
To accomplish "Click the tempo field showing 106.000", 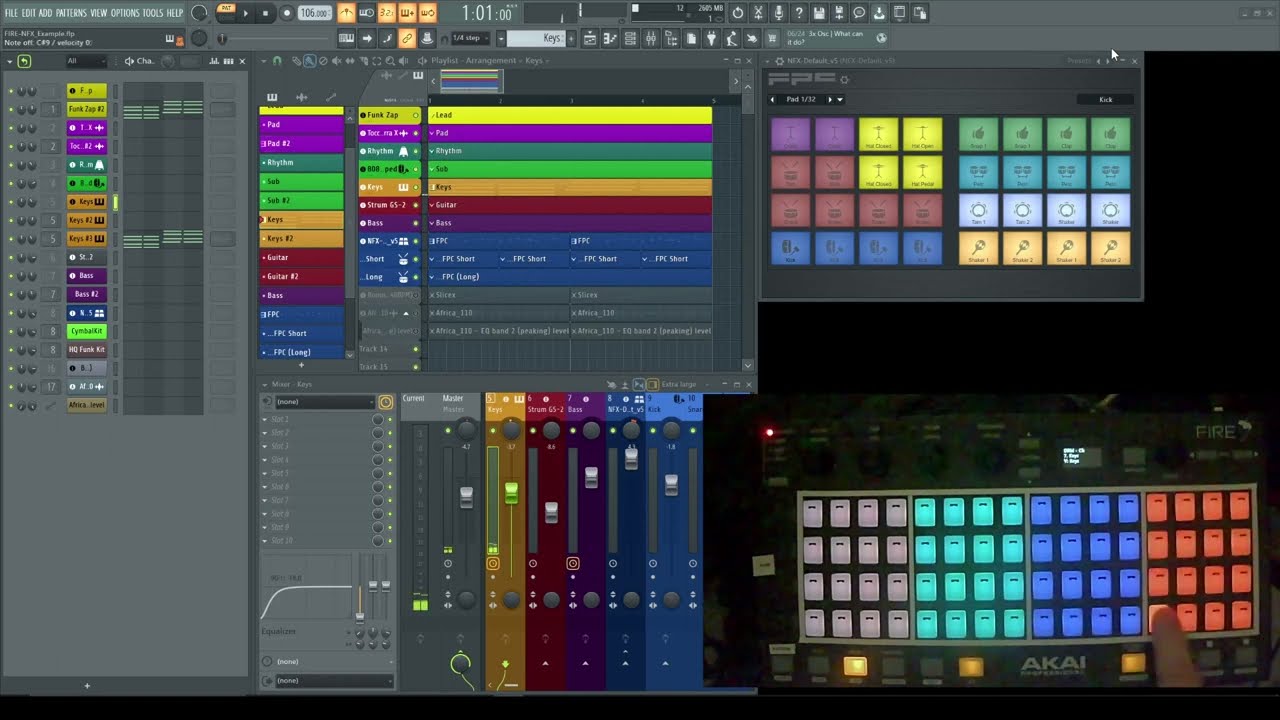I will (314, 13).
